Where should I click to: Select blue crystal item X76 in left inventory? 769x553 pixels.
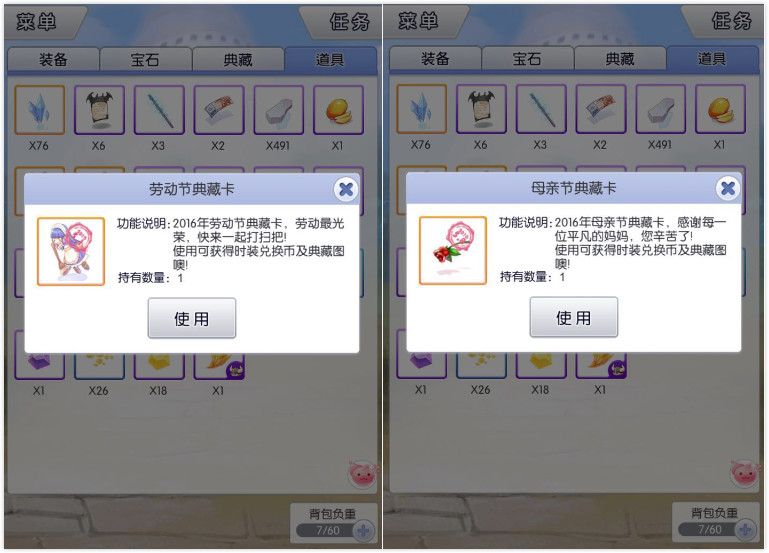[39, 110]
